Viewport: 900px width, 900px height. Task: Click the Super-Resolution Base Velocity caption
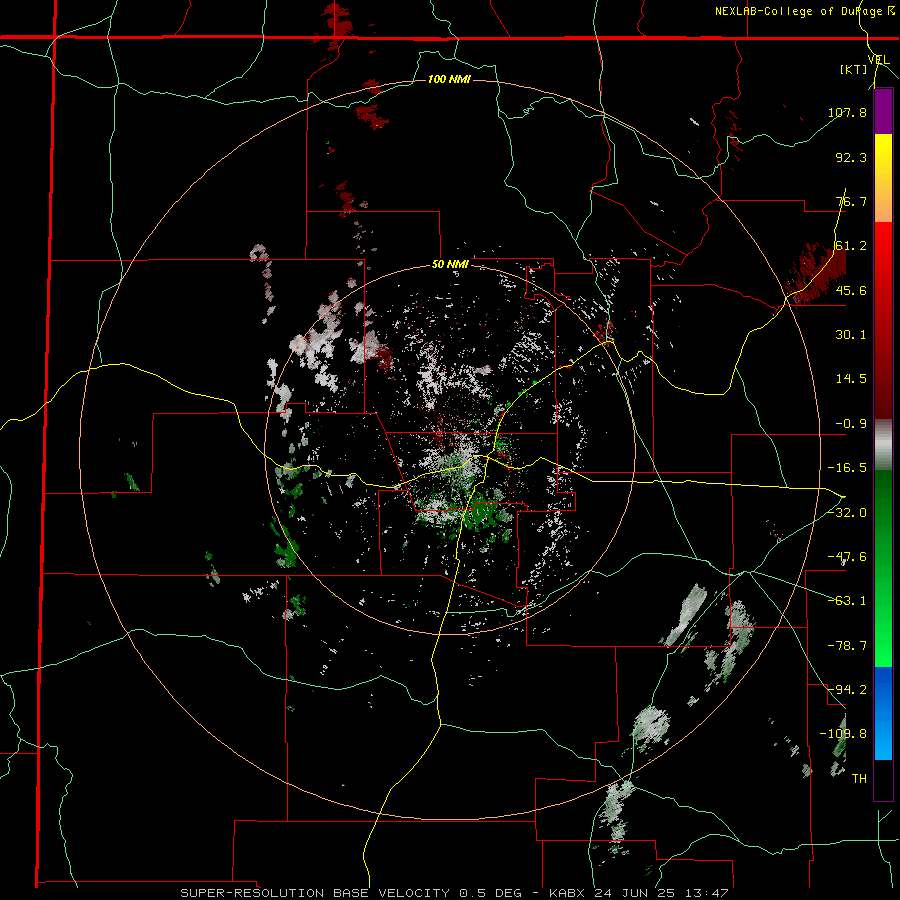point(454,893)
